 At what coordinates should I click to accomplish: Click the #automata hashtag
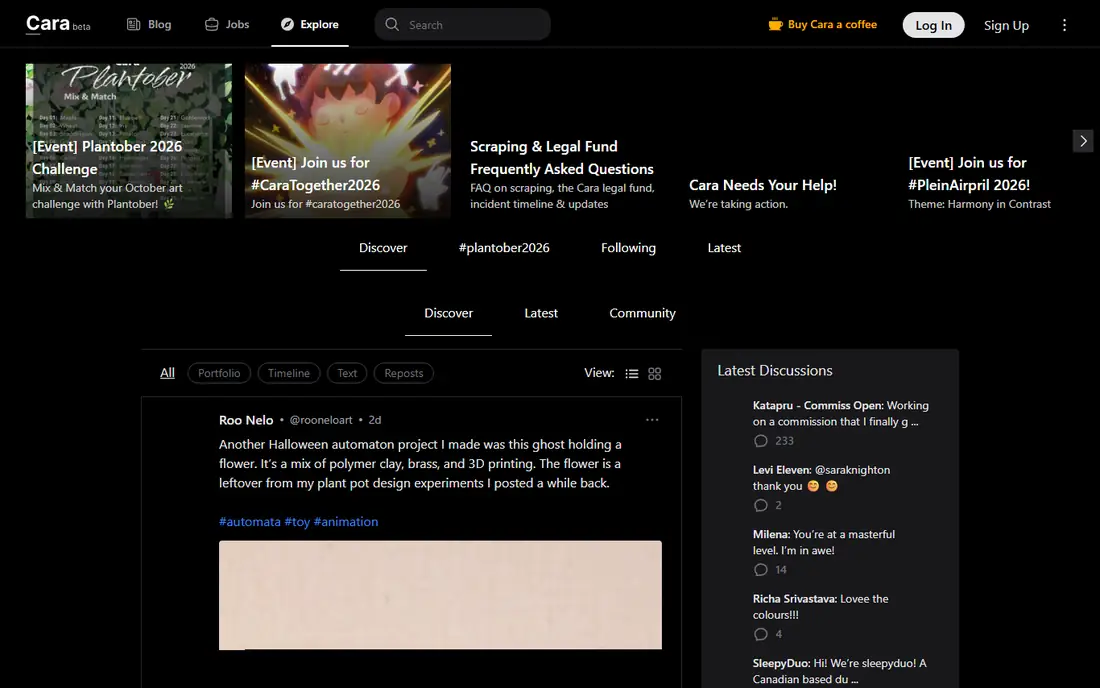[250, 522]
